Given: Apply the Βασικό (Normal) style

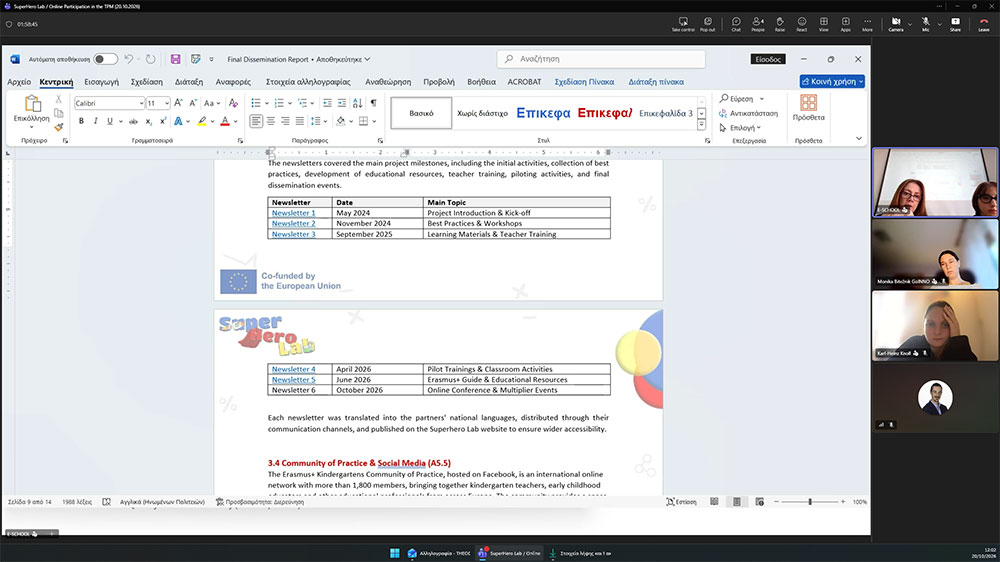Looking at the screenshot, I should click(421, 114).
